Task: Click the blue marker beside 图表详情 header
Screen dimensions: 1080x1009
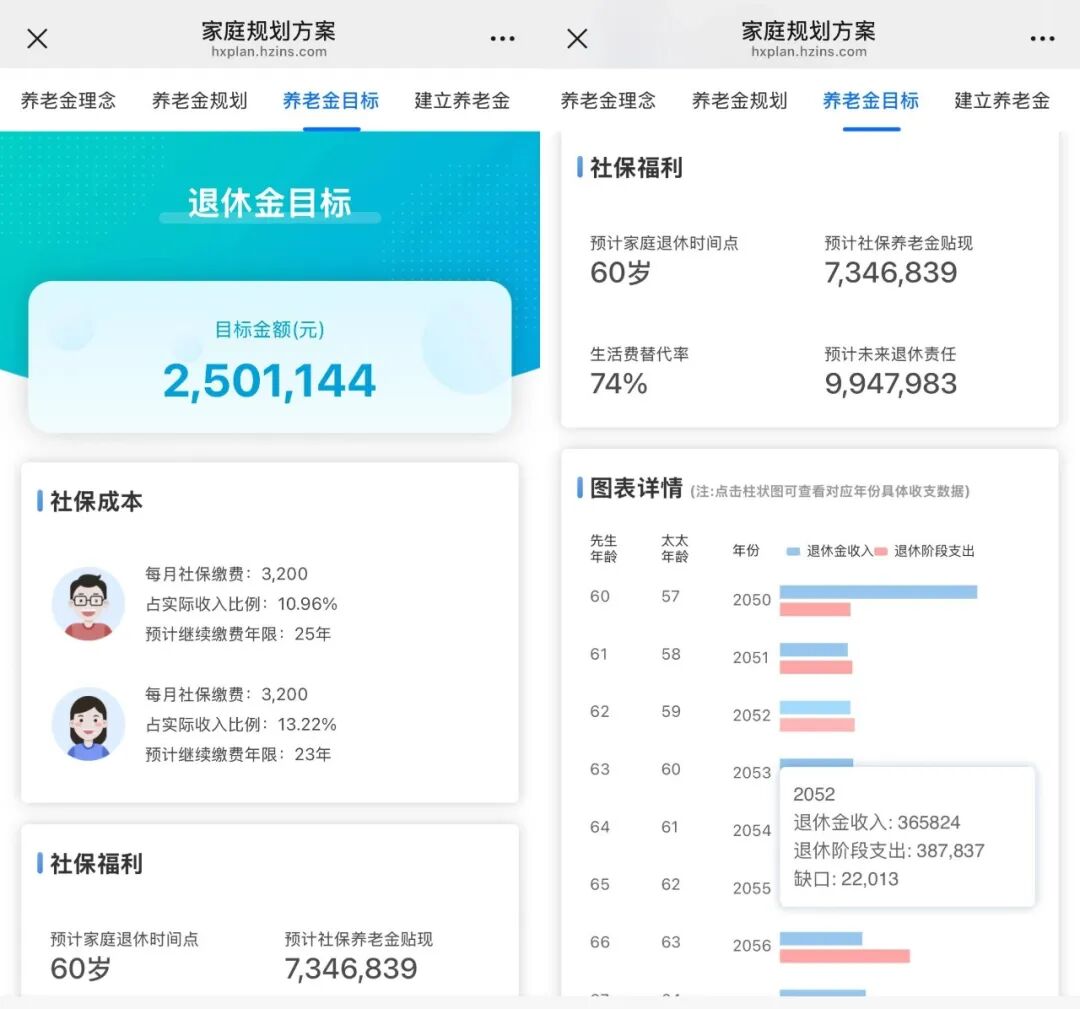Action: [x=578, y=489]
